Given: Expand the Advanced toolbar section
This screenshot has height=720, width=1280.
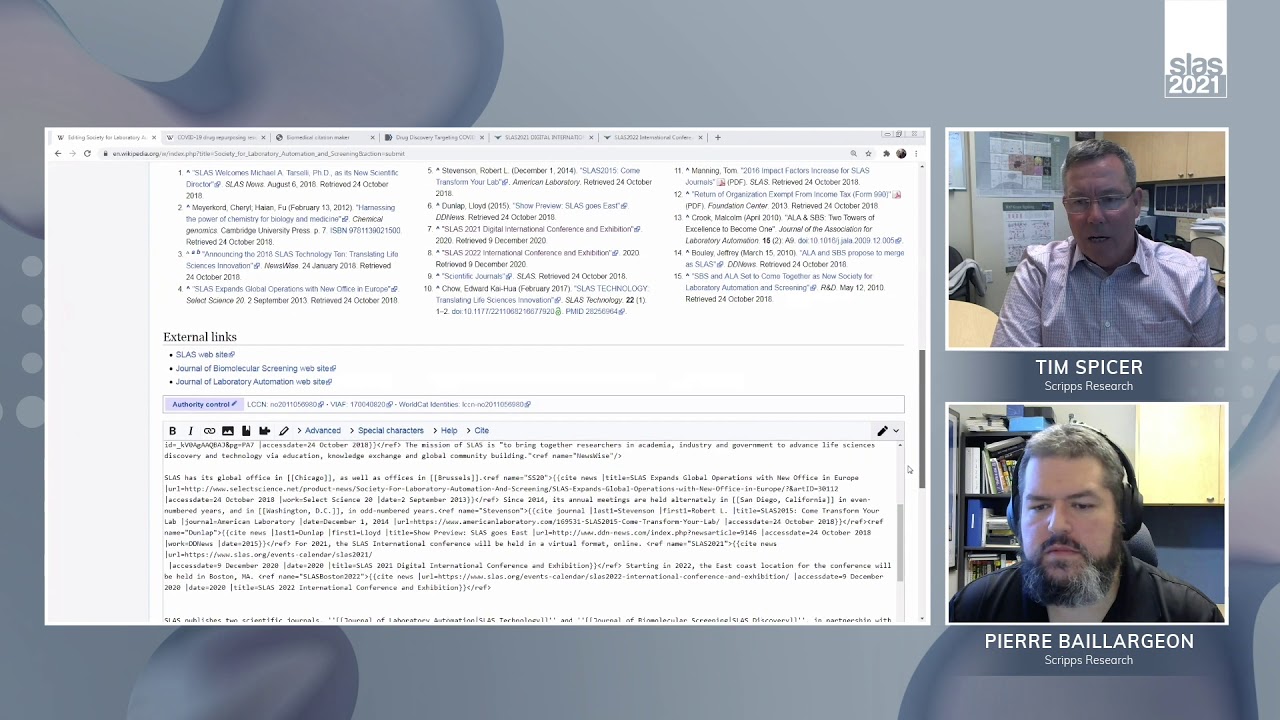Looking at the screenshot, I should coord(318,431).
